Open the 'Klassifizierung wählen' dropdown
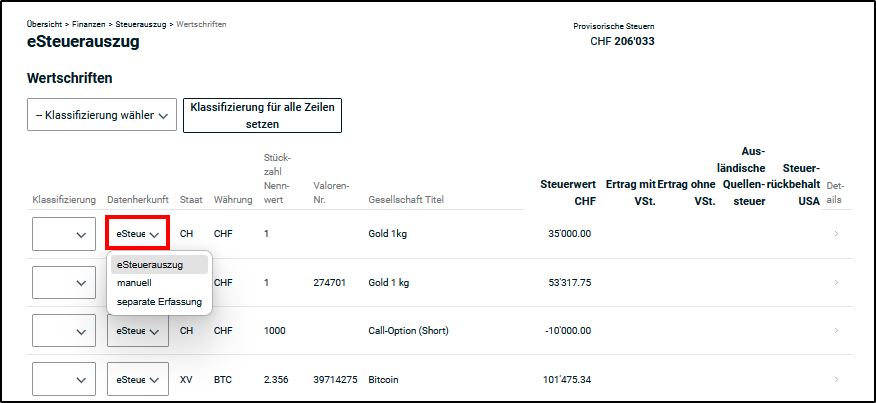This screenshot has height=403, width=876. coord(101,115)
